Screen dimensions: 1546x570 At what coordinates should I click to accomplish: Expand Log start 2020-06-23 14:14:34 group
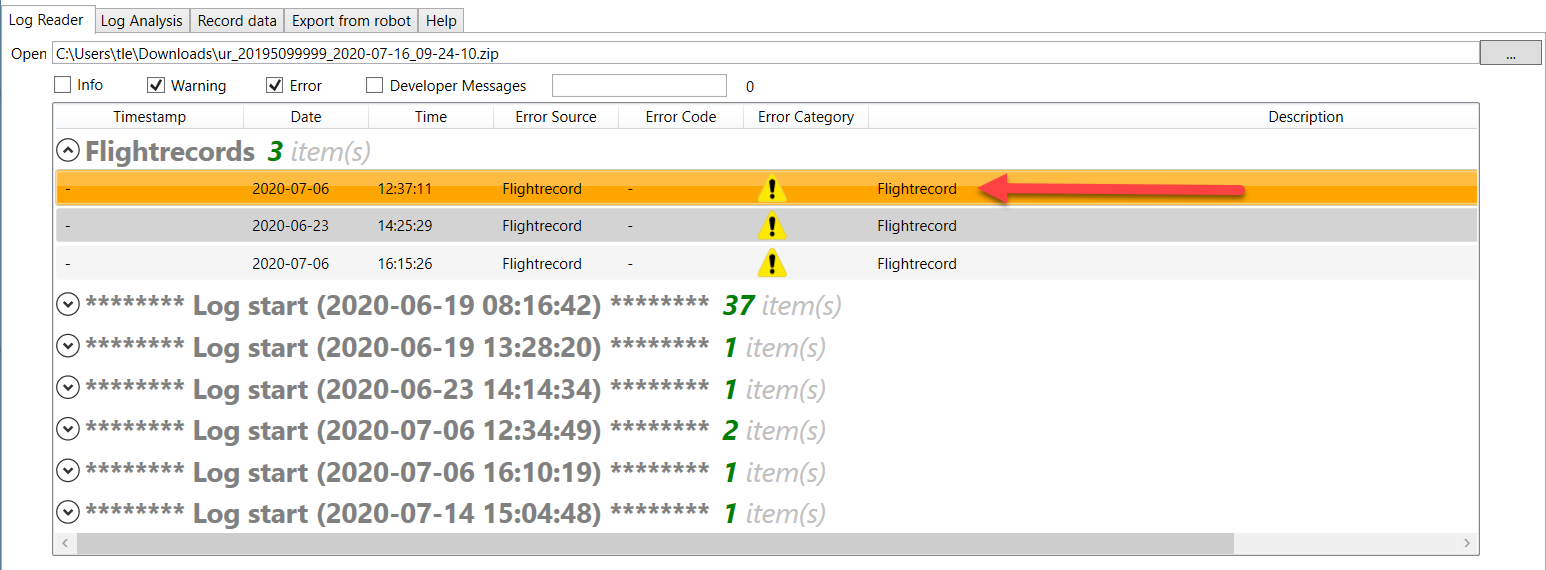68,389
